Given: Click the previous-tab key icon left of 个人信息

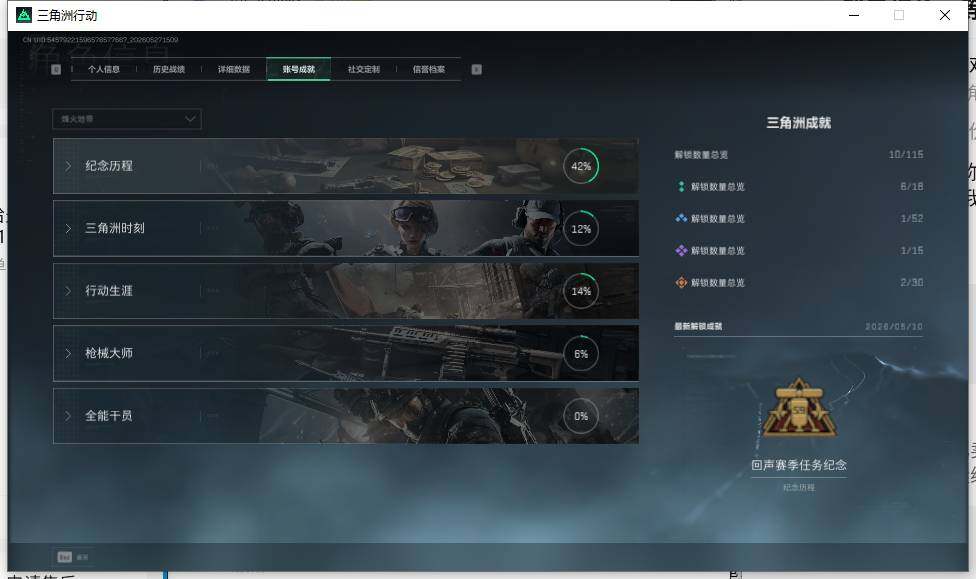Looking at the screenshot, I should [56, 69].
